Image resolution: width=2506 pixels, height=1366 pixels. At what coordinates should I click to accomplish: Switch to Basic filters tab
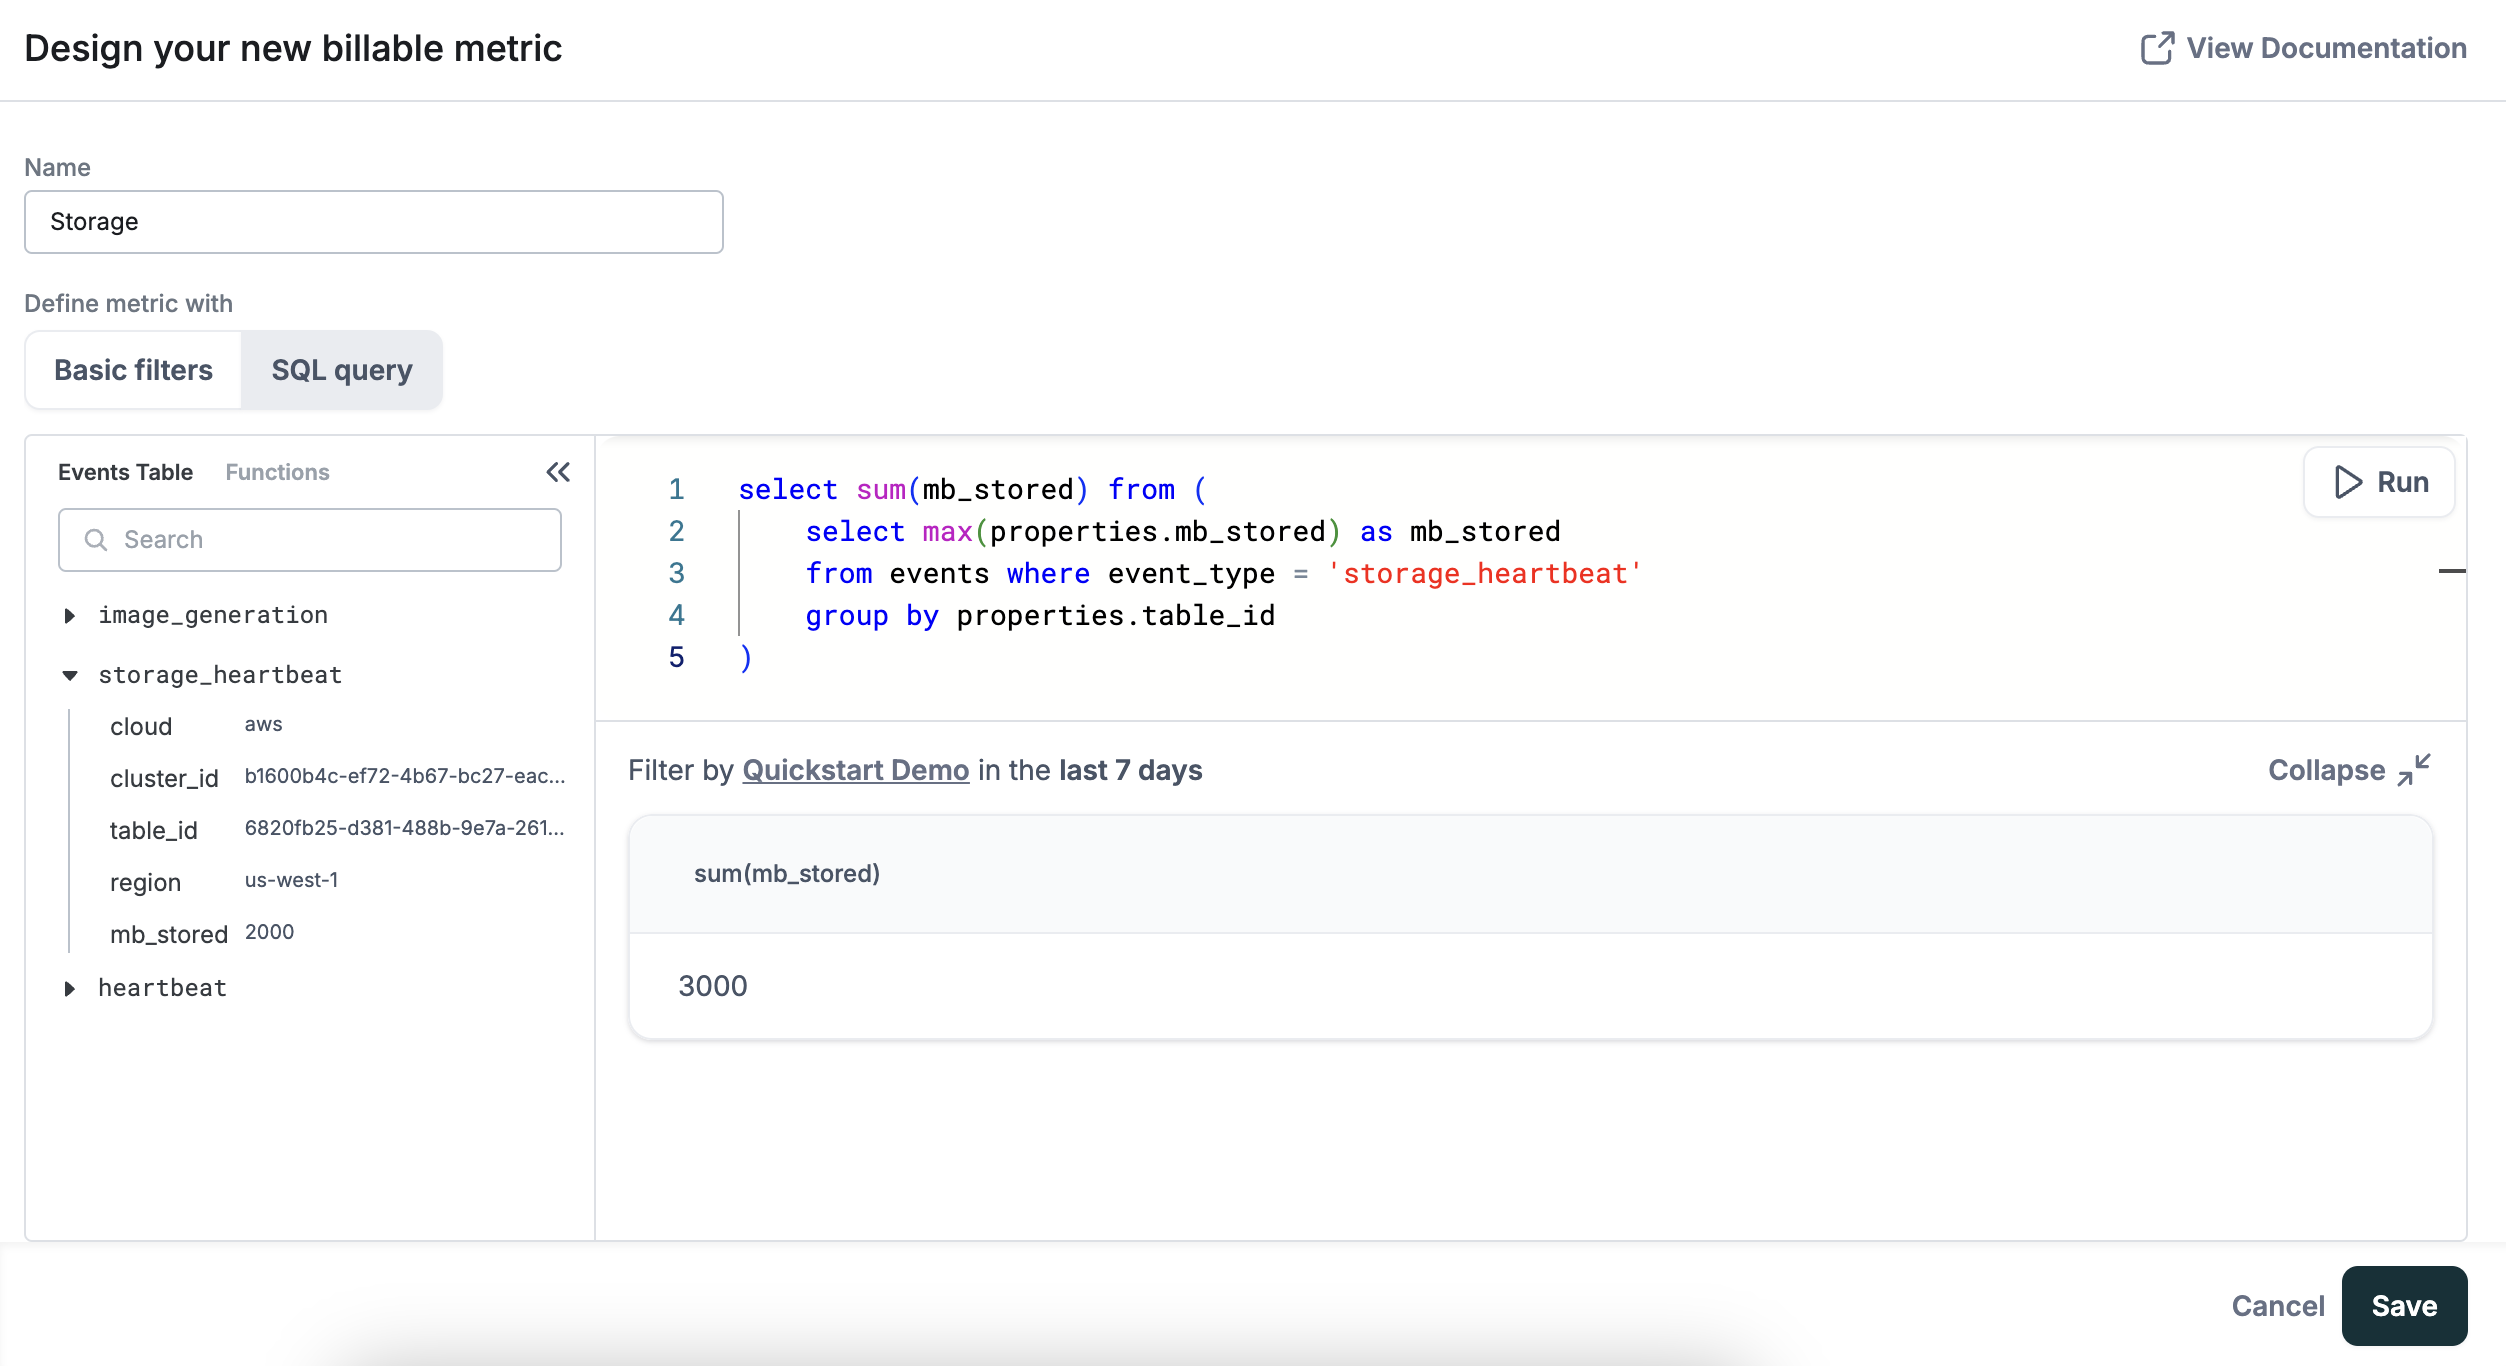(x=133, y=369)
